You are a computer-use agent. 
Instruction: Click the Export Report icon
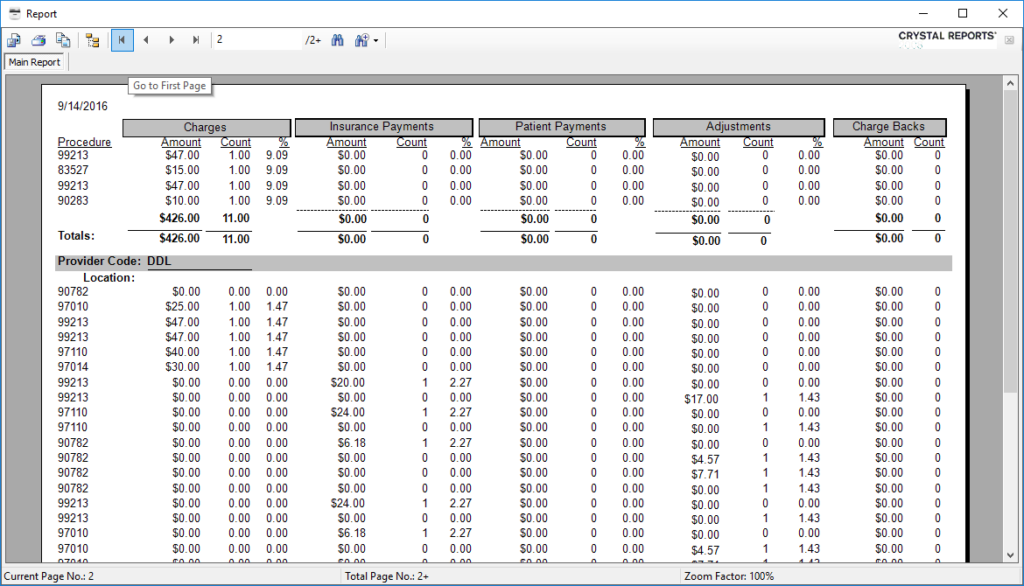coord(15,40)
